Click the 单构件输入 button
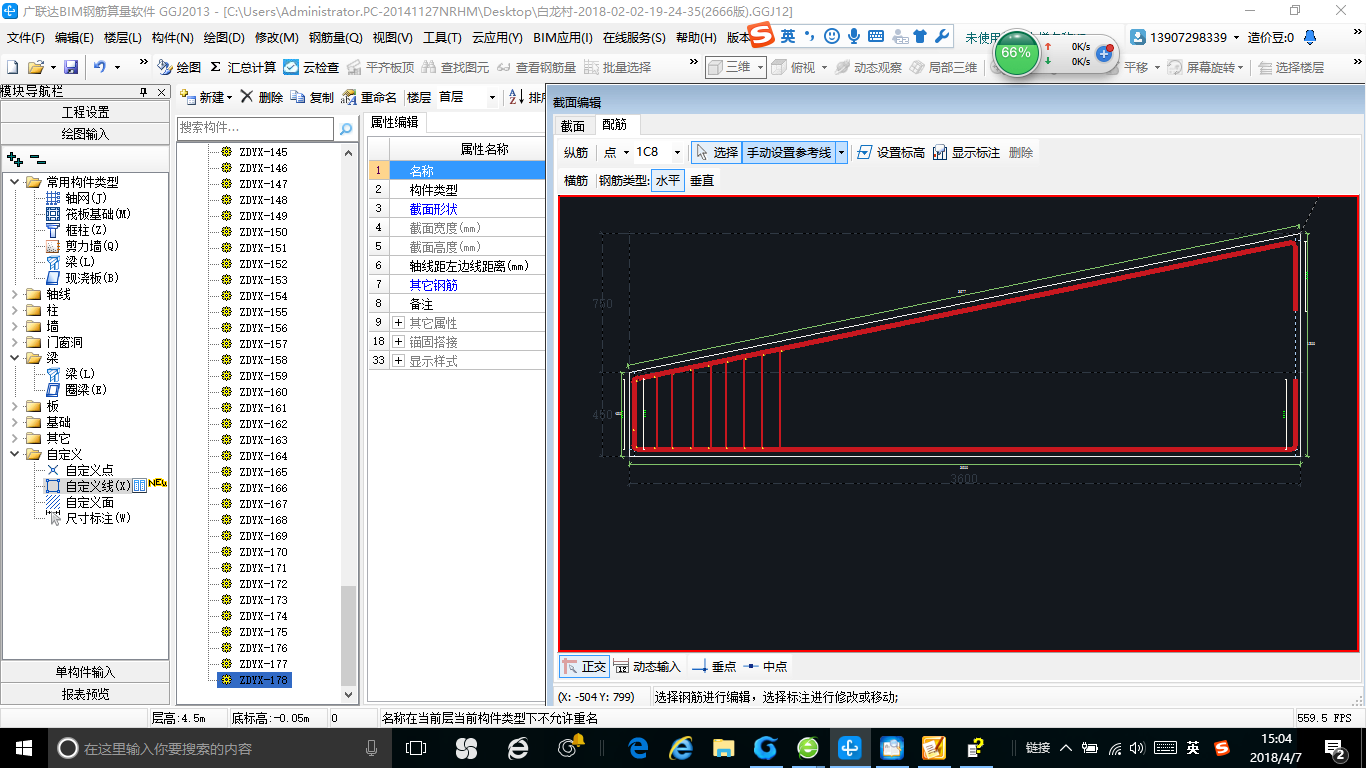This screenshot has width=1366, height=768. coord(85,672)
